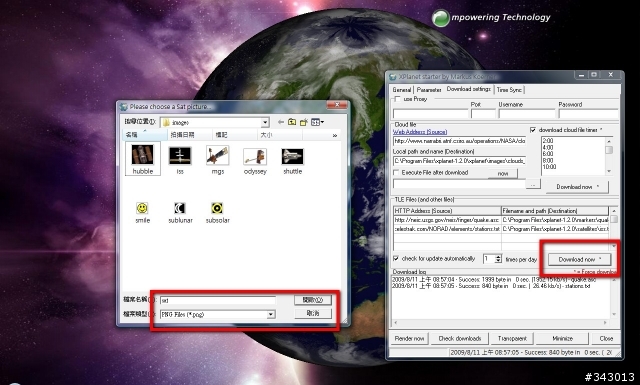Click Filename and path (Destination) column header

pyautogui.click(x=555, y=211)
